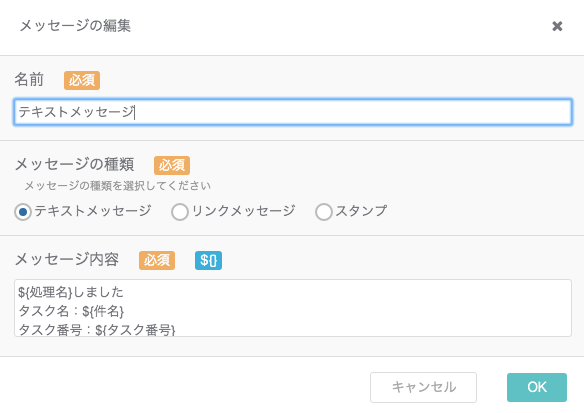This screenshot has width=584, height=413.
Task: Select the スタンプ radio option
Action: pyautogui.click(x=324, y=212)
